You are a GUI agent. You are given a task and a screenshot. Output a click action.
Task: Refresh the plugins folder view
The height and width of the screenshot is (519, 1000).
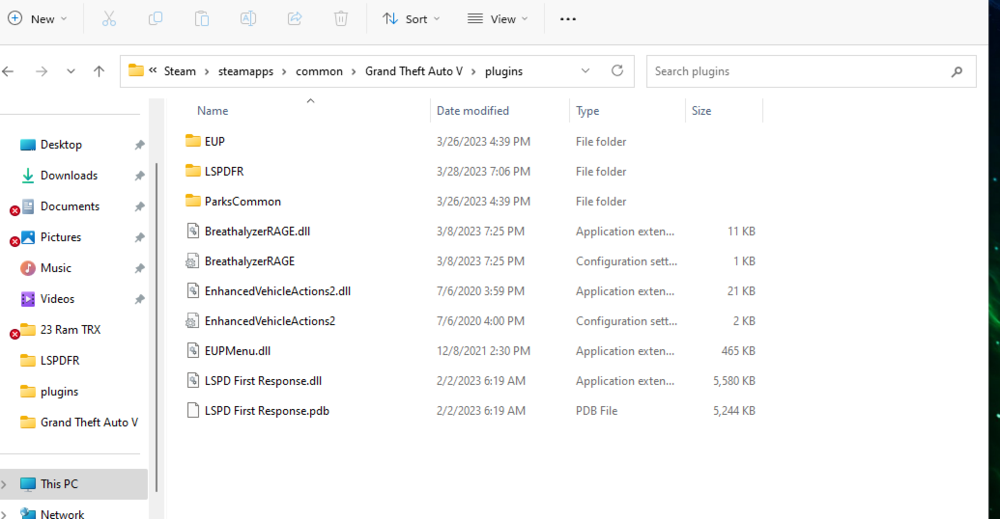[x=617, y=71]
